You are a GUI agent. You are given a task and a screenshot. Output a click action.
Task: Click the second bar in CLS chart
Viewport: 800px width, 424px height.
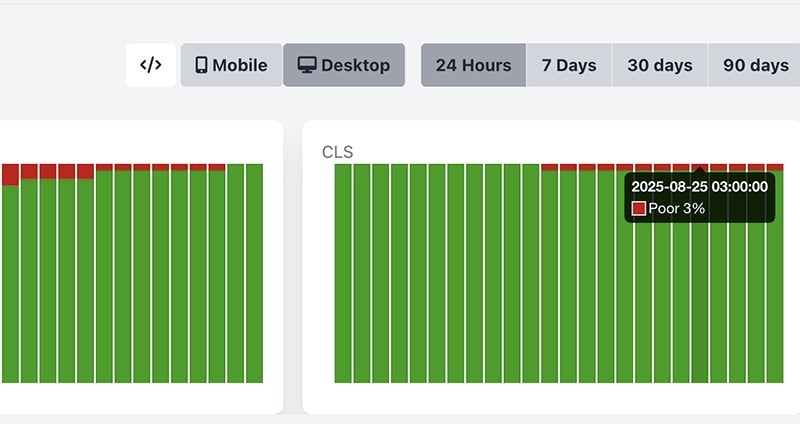click(x=362, y=273)
